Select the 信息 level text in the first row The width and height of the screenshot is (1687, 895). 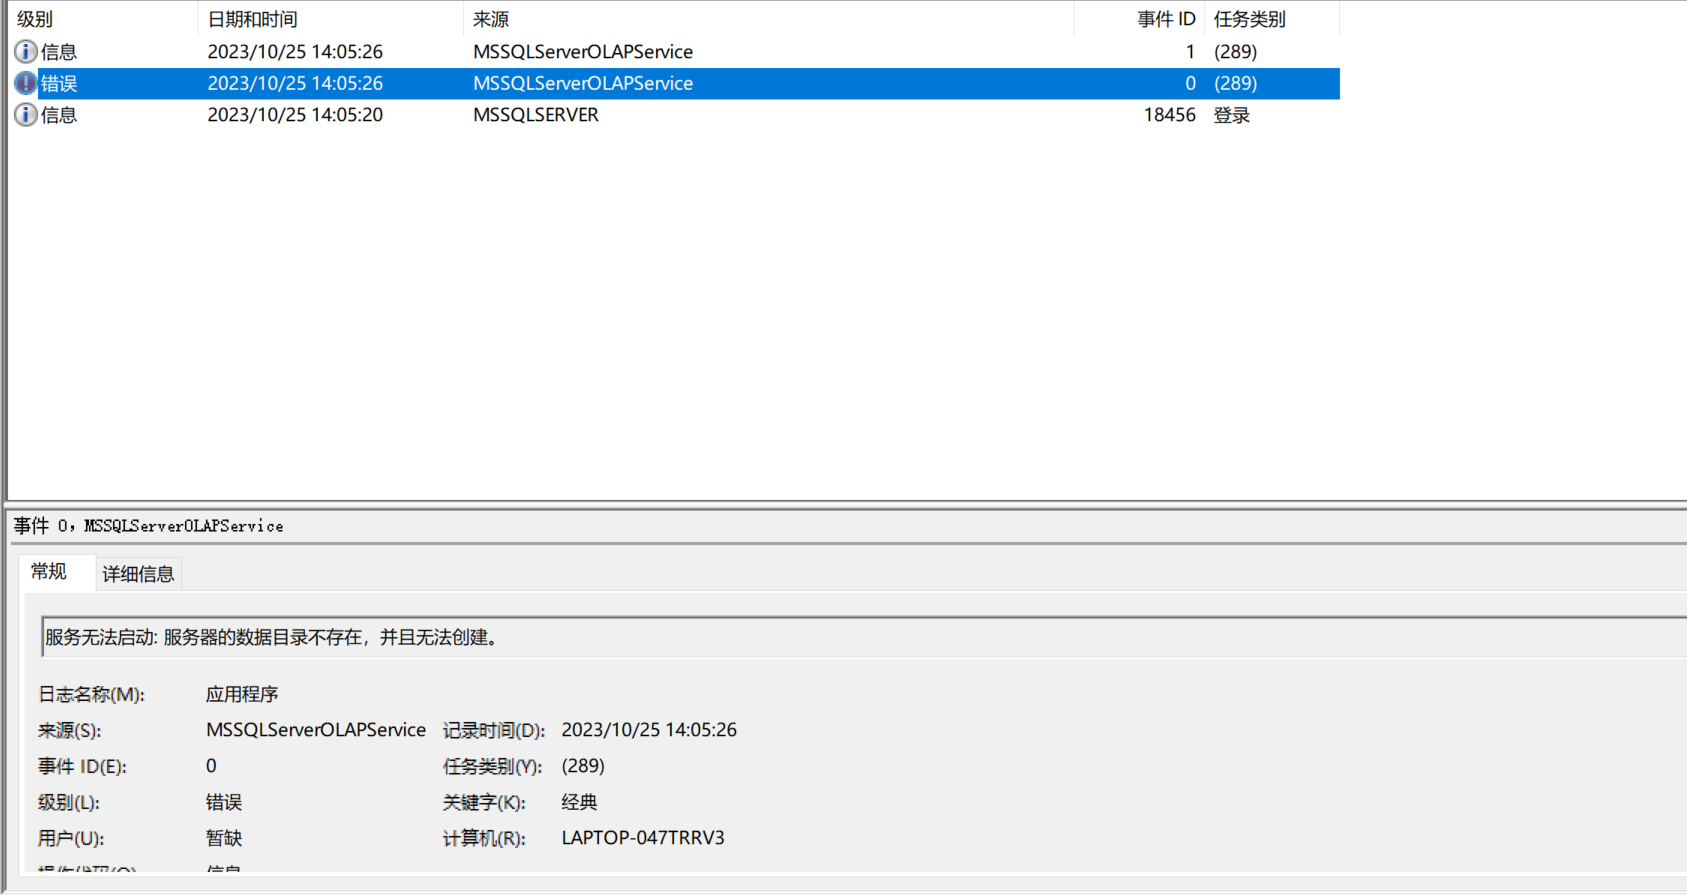tap(59, 52)
